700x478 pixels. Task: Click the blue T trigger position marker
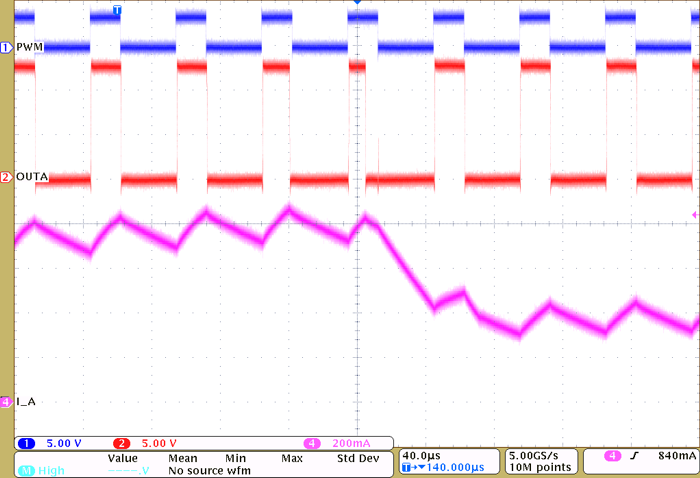[x=117, y=10]
